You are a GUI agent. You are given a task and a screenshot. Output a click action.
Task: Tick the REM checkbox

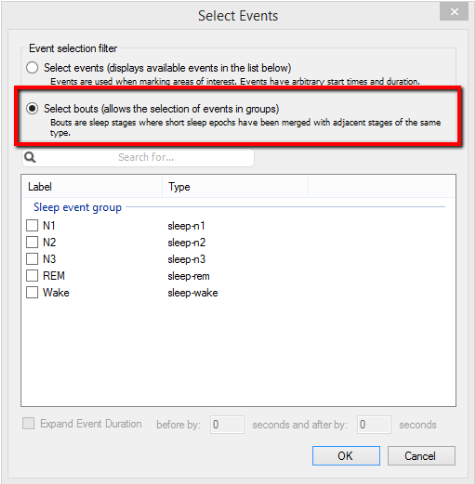[32, 276]
